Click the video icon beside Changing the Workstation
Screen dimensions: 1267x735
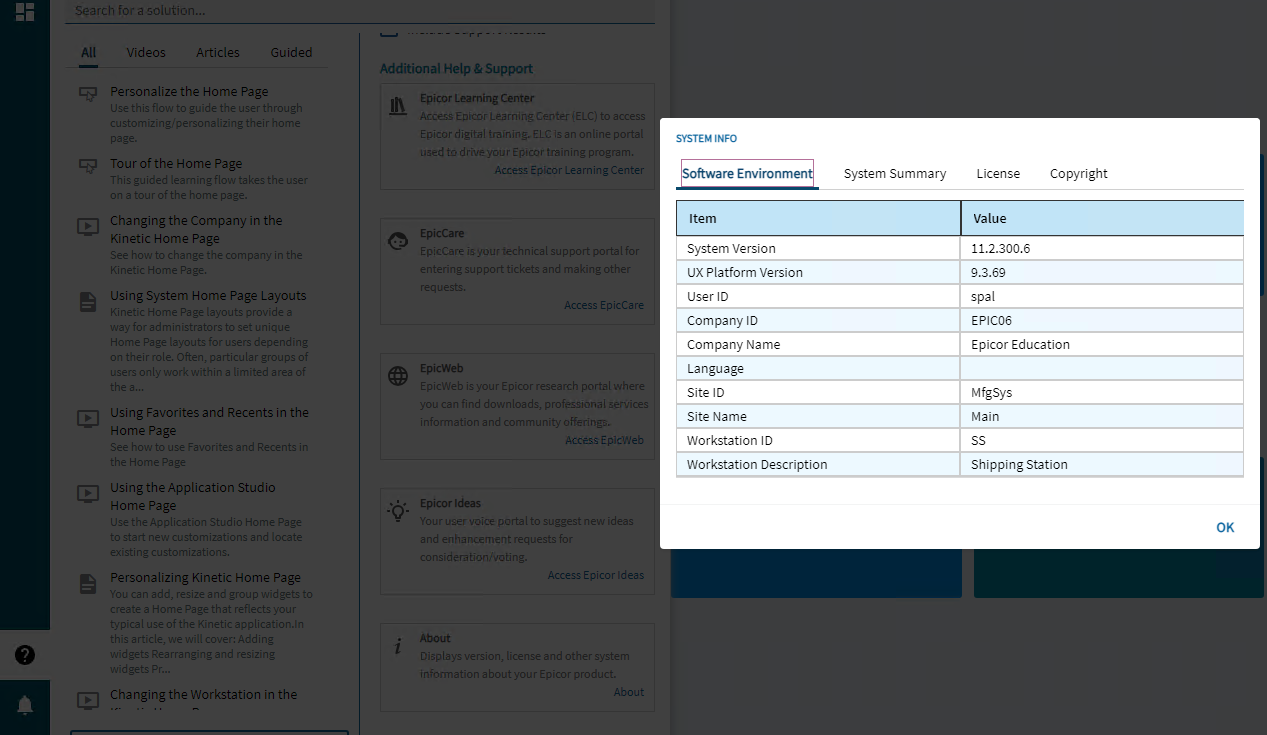88,700
